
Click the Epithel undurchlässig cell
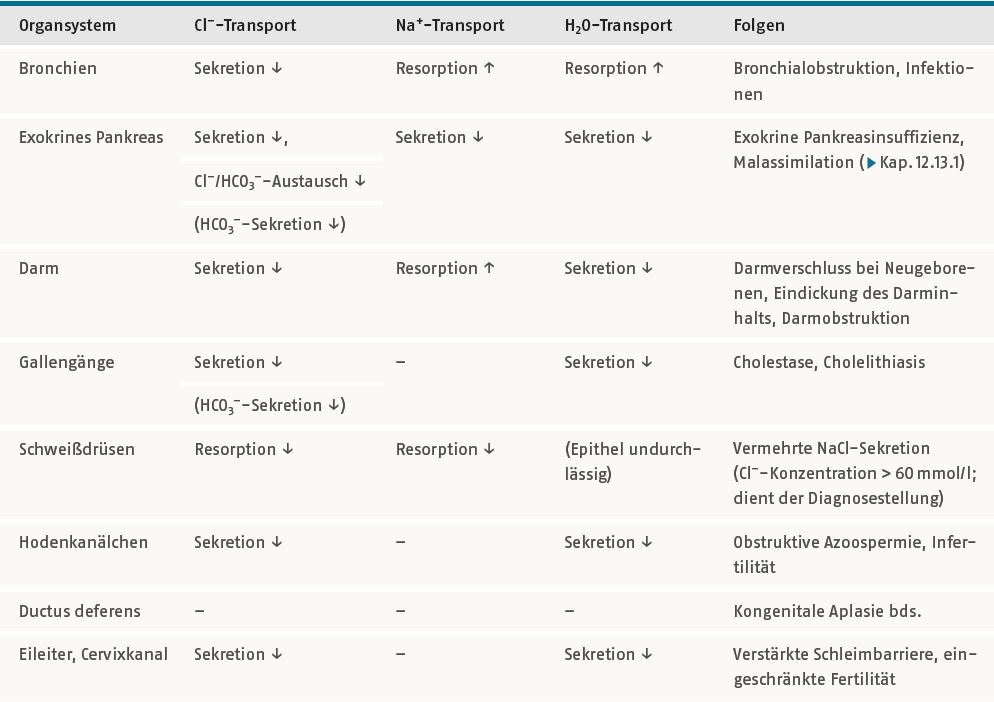tap(633, 462)
